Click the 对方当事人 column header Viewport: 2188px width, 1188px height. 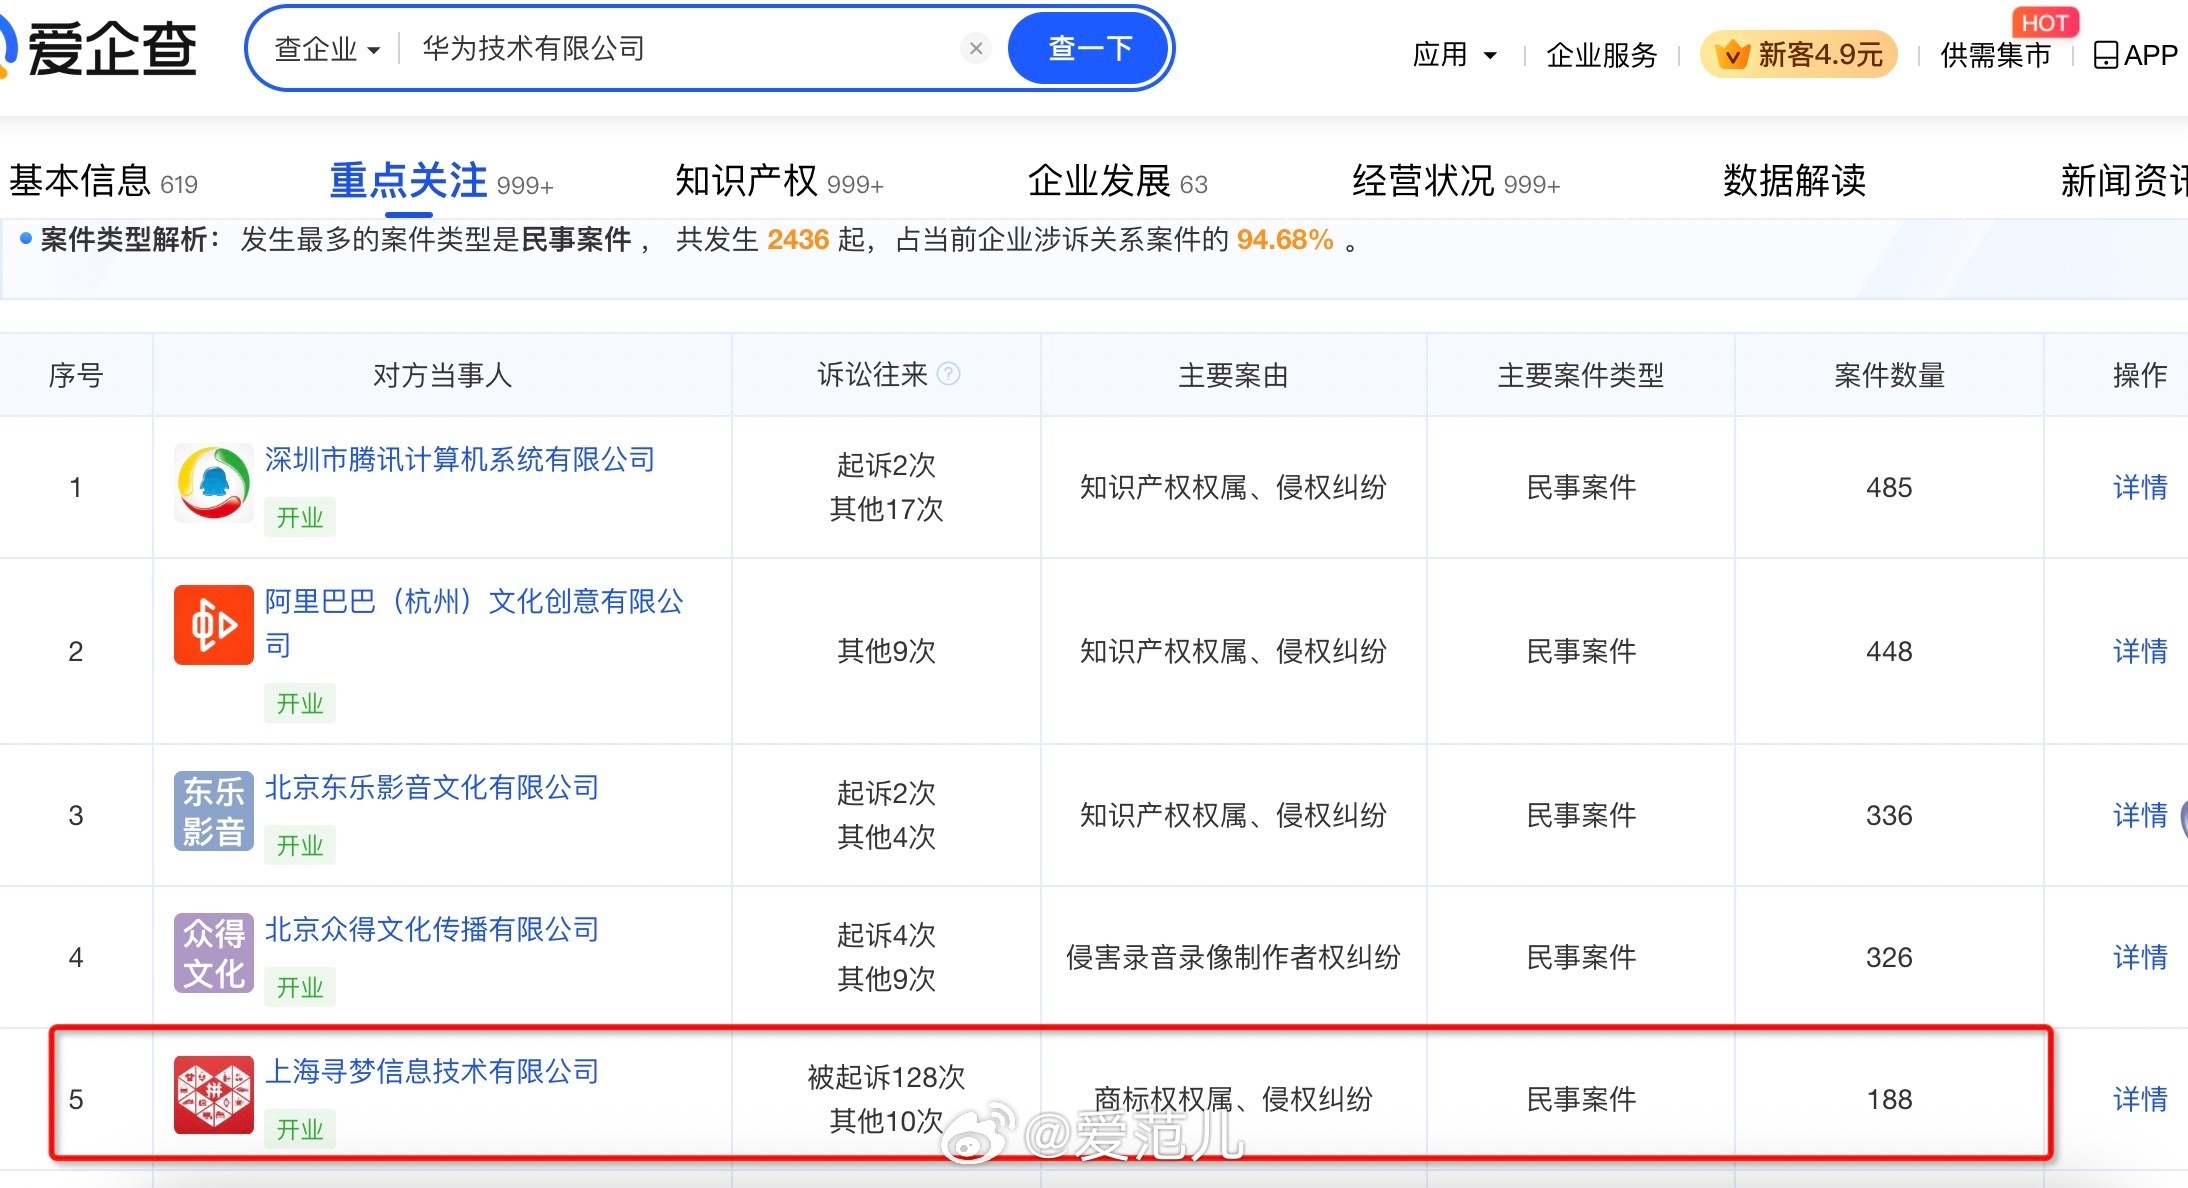[x=442, y=375]
